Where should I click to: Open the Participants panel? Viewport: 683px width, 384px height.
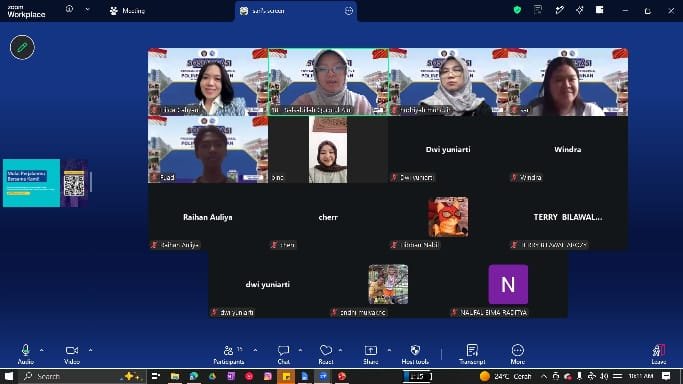229,354
